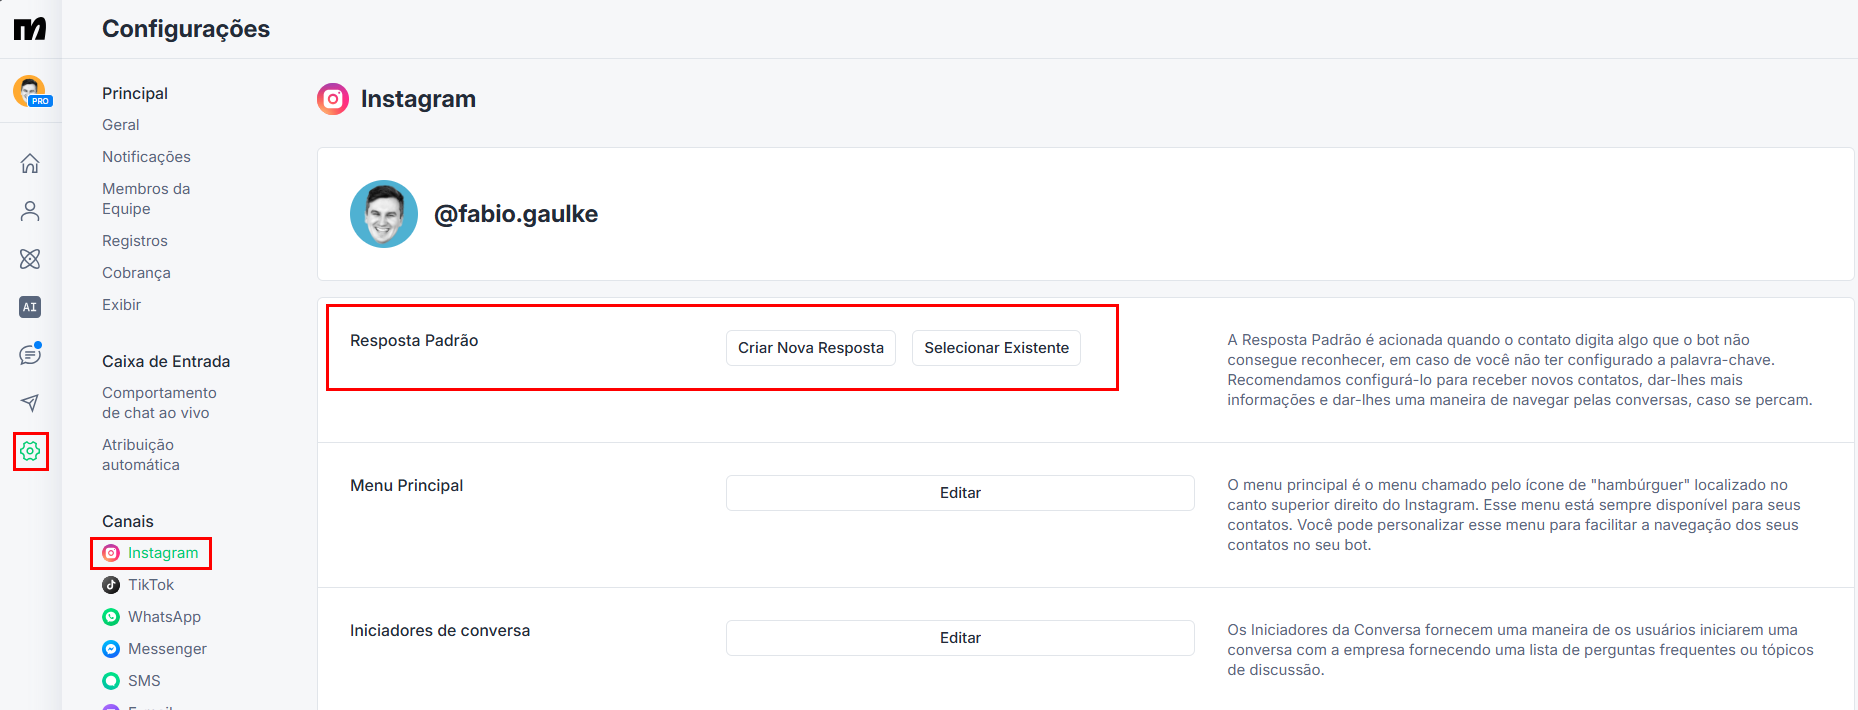Open Automation atom icon in sidebar

point(30,259)
